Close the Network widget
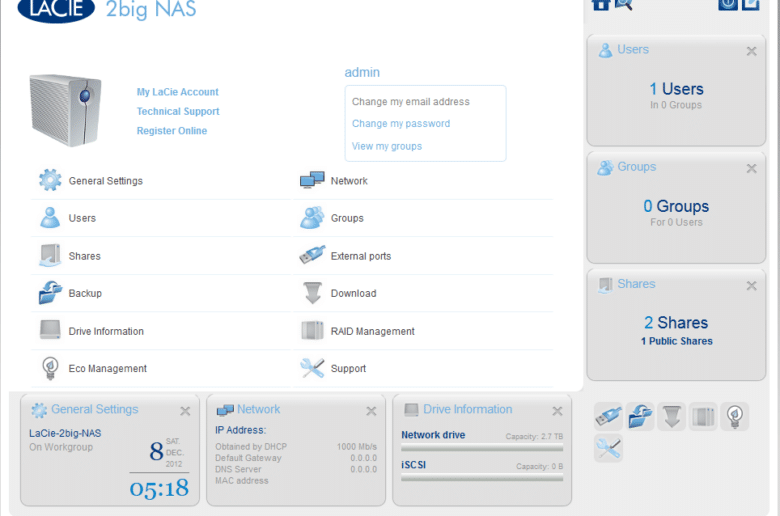Image resolution: width=780 pixels, height=516 pixels. (x=371, y=411)
